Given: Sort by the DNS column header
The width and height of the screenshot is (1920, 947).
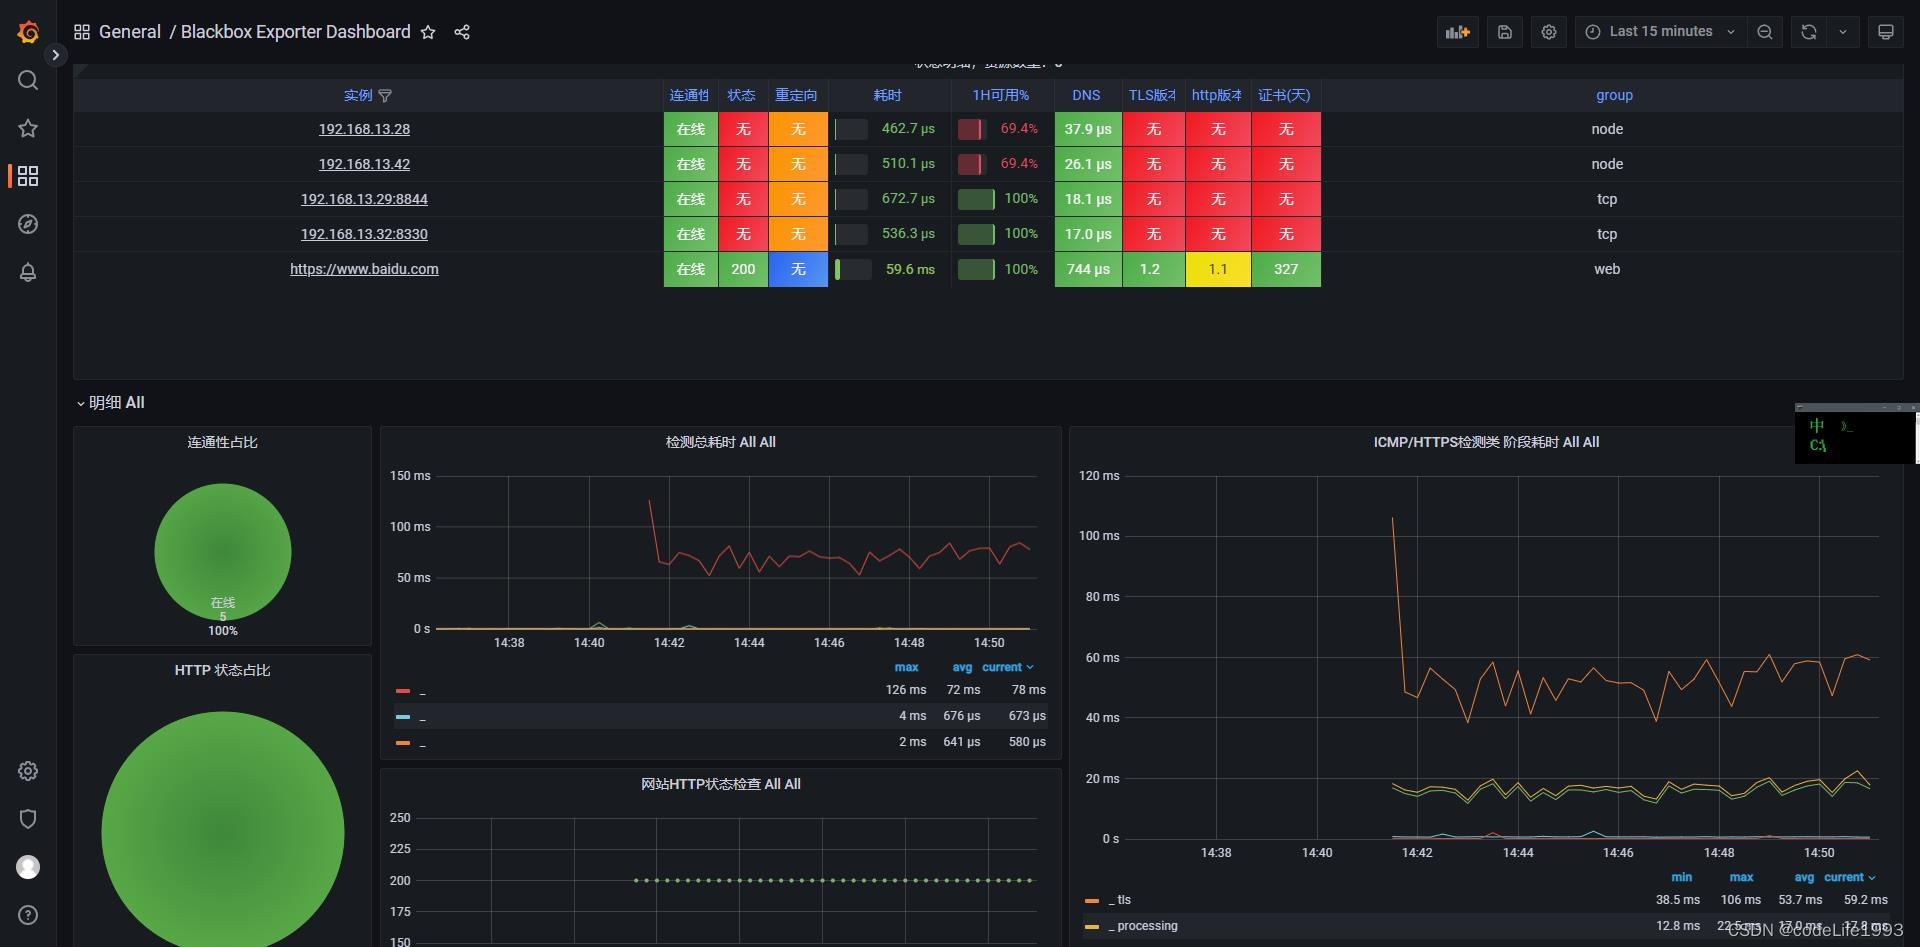Looking at the screenshot, I should [x=1086, y=95].
